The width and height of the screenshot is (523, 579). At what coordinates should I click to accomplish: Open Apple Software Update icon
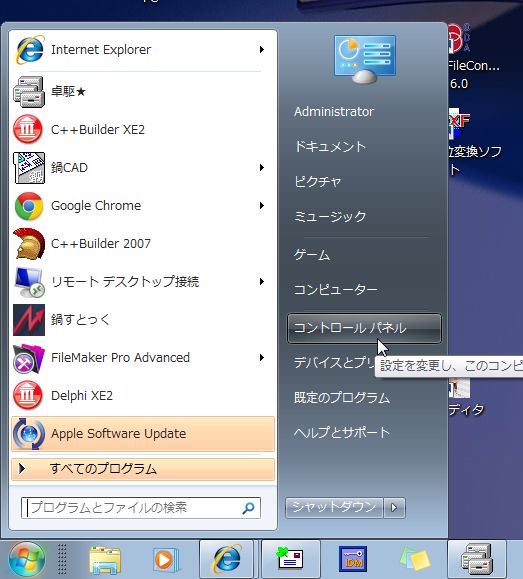click(29, 434)
